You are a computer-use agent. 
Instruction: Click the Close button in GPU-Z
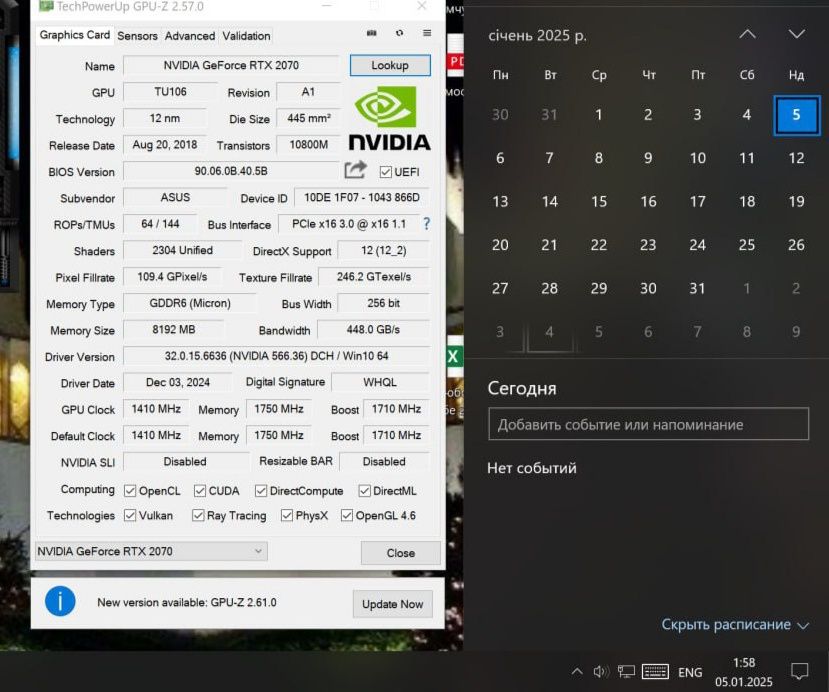400,553
